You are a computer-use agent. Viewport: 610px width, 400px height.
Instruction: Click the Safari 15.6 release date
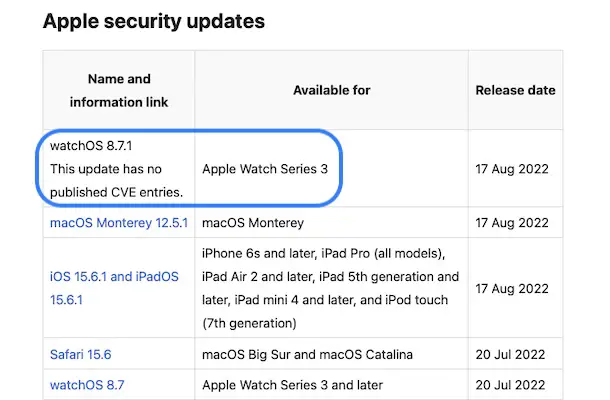click(x=513, y=353)
